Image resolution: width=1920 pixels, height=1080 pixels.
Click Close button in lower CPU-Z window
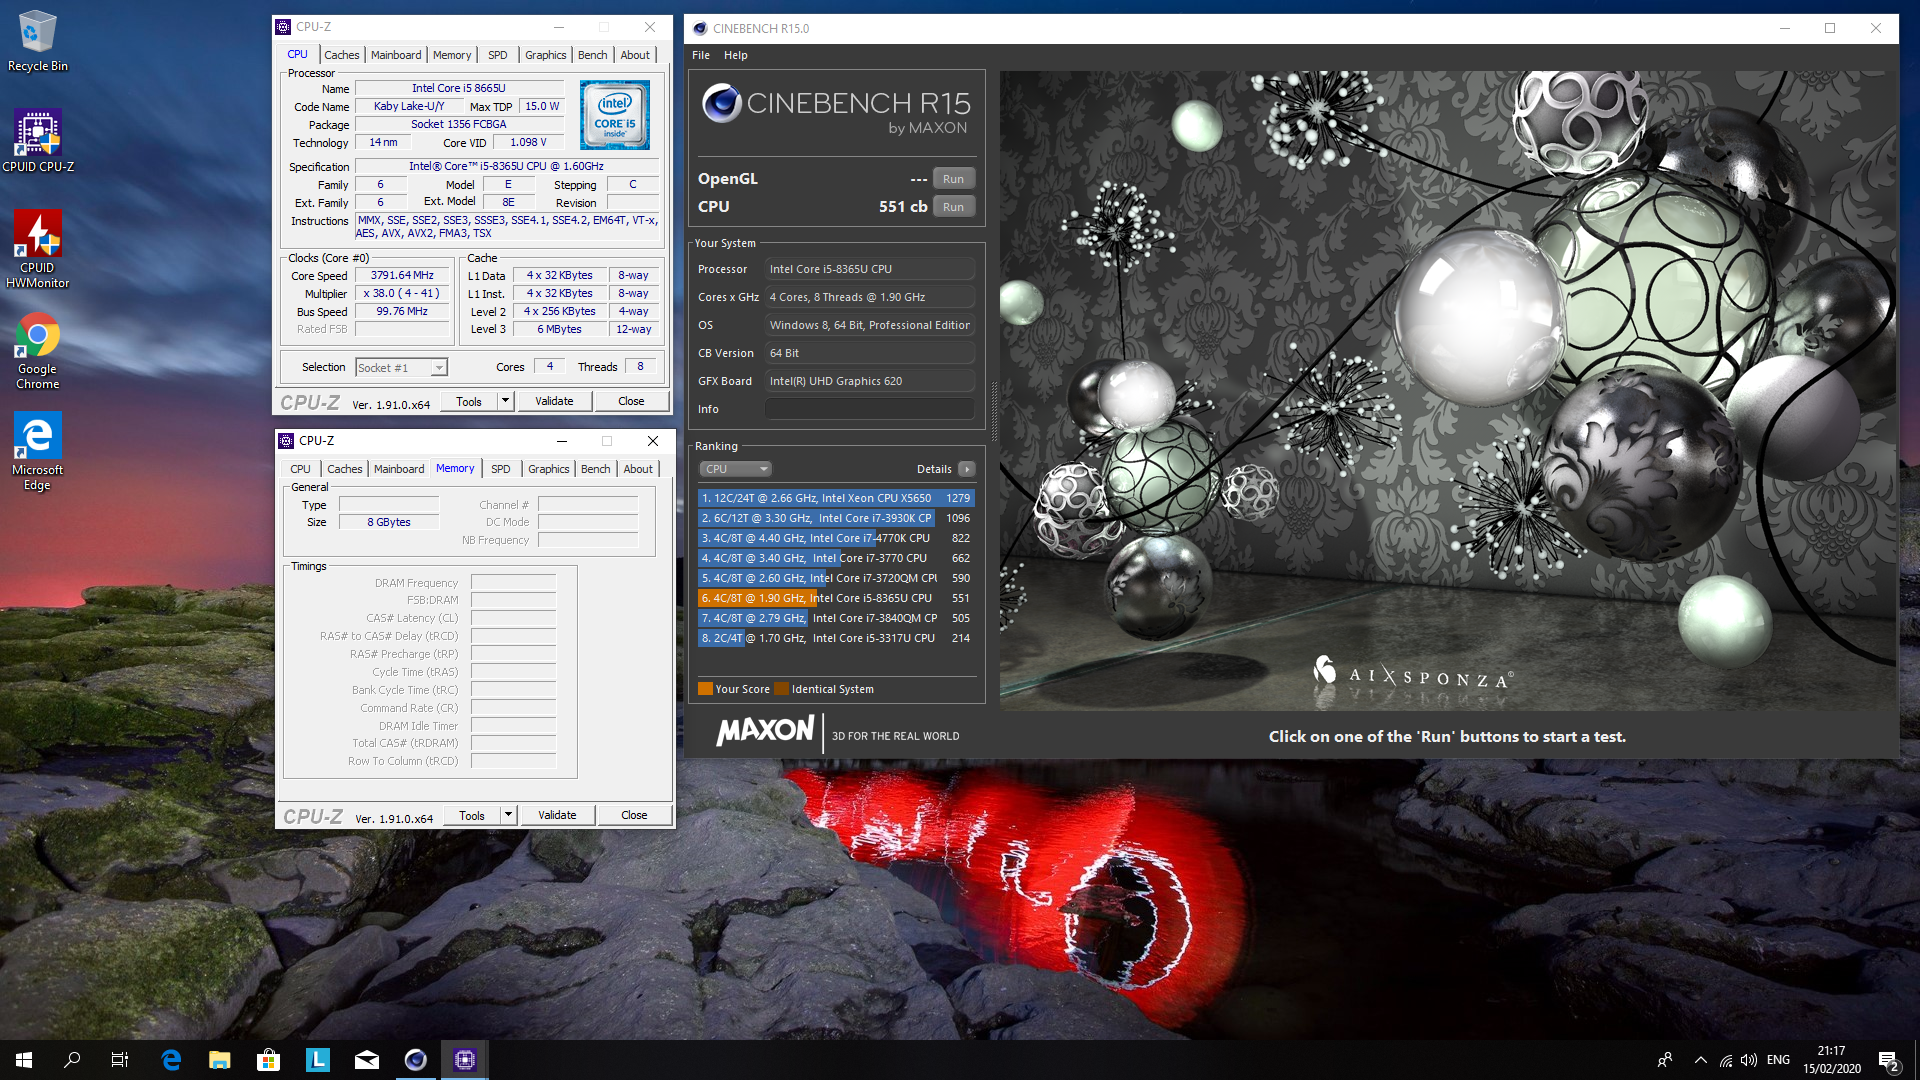[x=634, y=815]
